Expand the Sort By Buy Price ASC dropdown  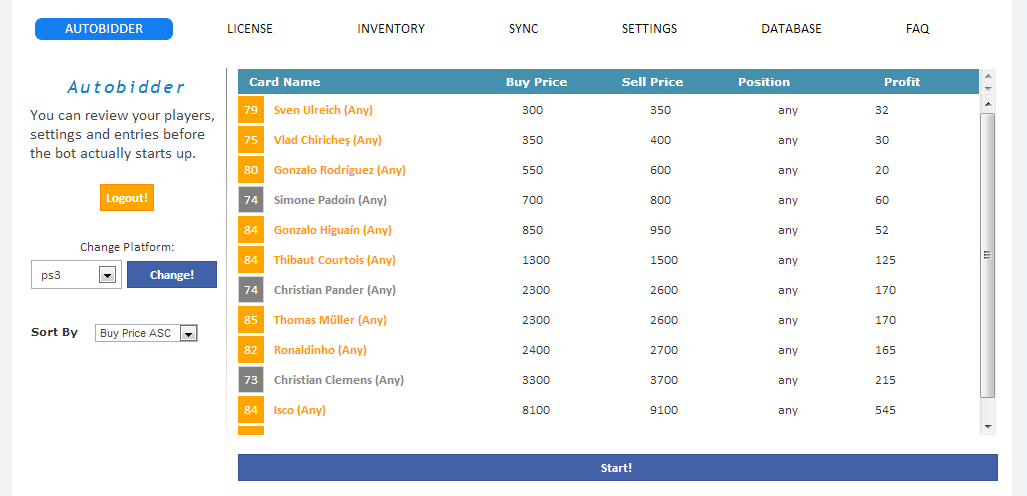[x=188, y=334]
